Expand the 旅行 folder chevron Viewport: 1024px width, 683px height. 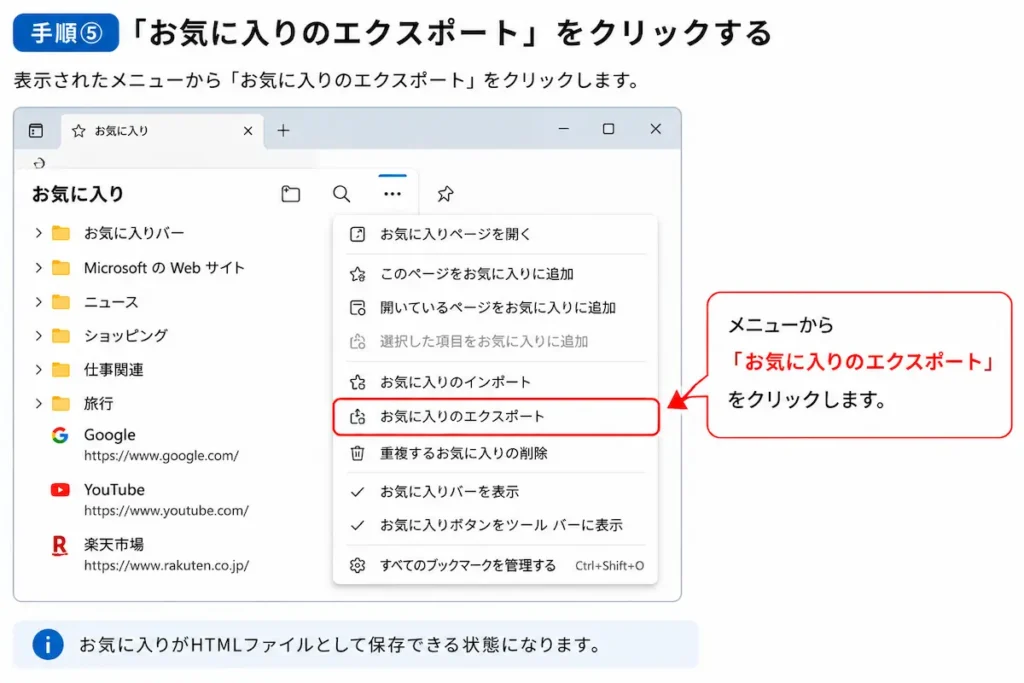[39, 404]
